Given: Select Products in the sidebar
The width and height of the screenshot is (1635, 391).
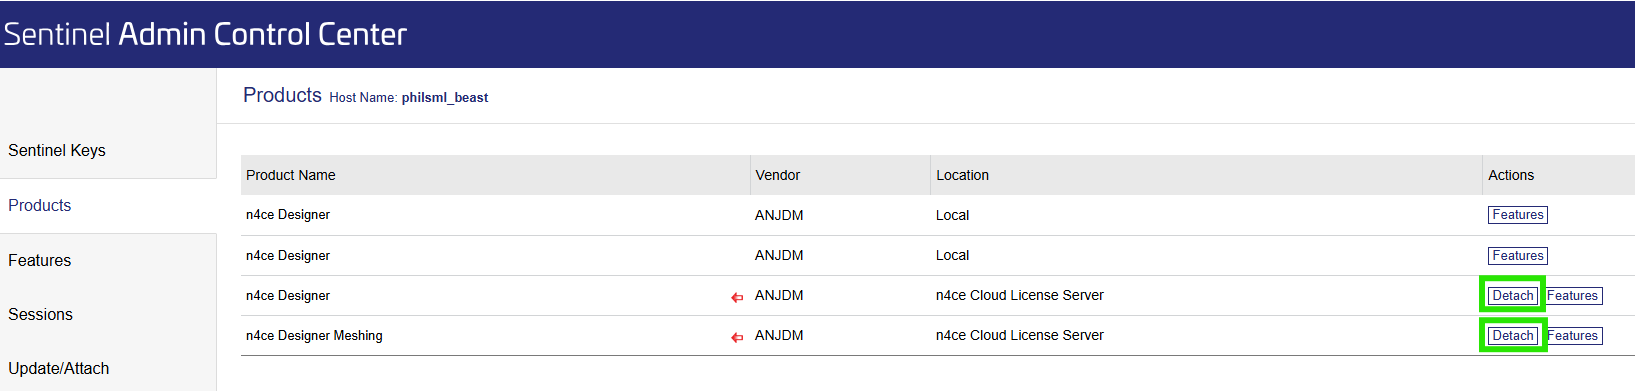Looking at the screenshot, I should point(40,205).
